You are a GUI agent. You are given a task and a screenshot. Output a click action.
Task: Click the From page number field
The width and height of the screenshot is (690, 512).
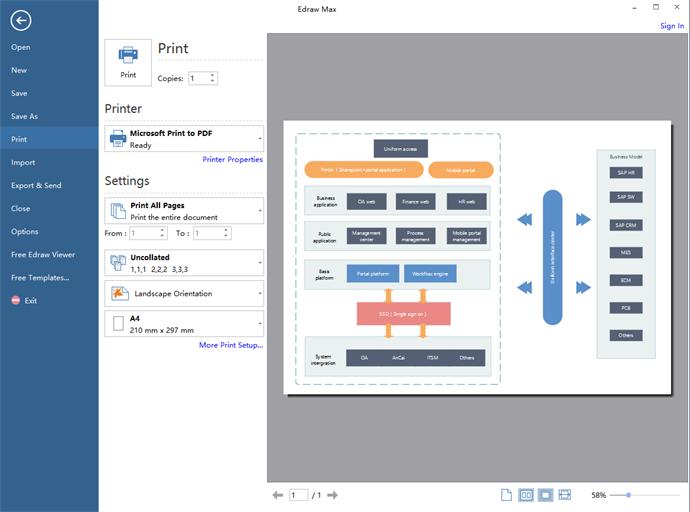click(x=144, y=233)
